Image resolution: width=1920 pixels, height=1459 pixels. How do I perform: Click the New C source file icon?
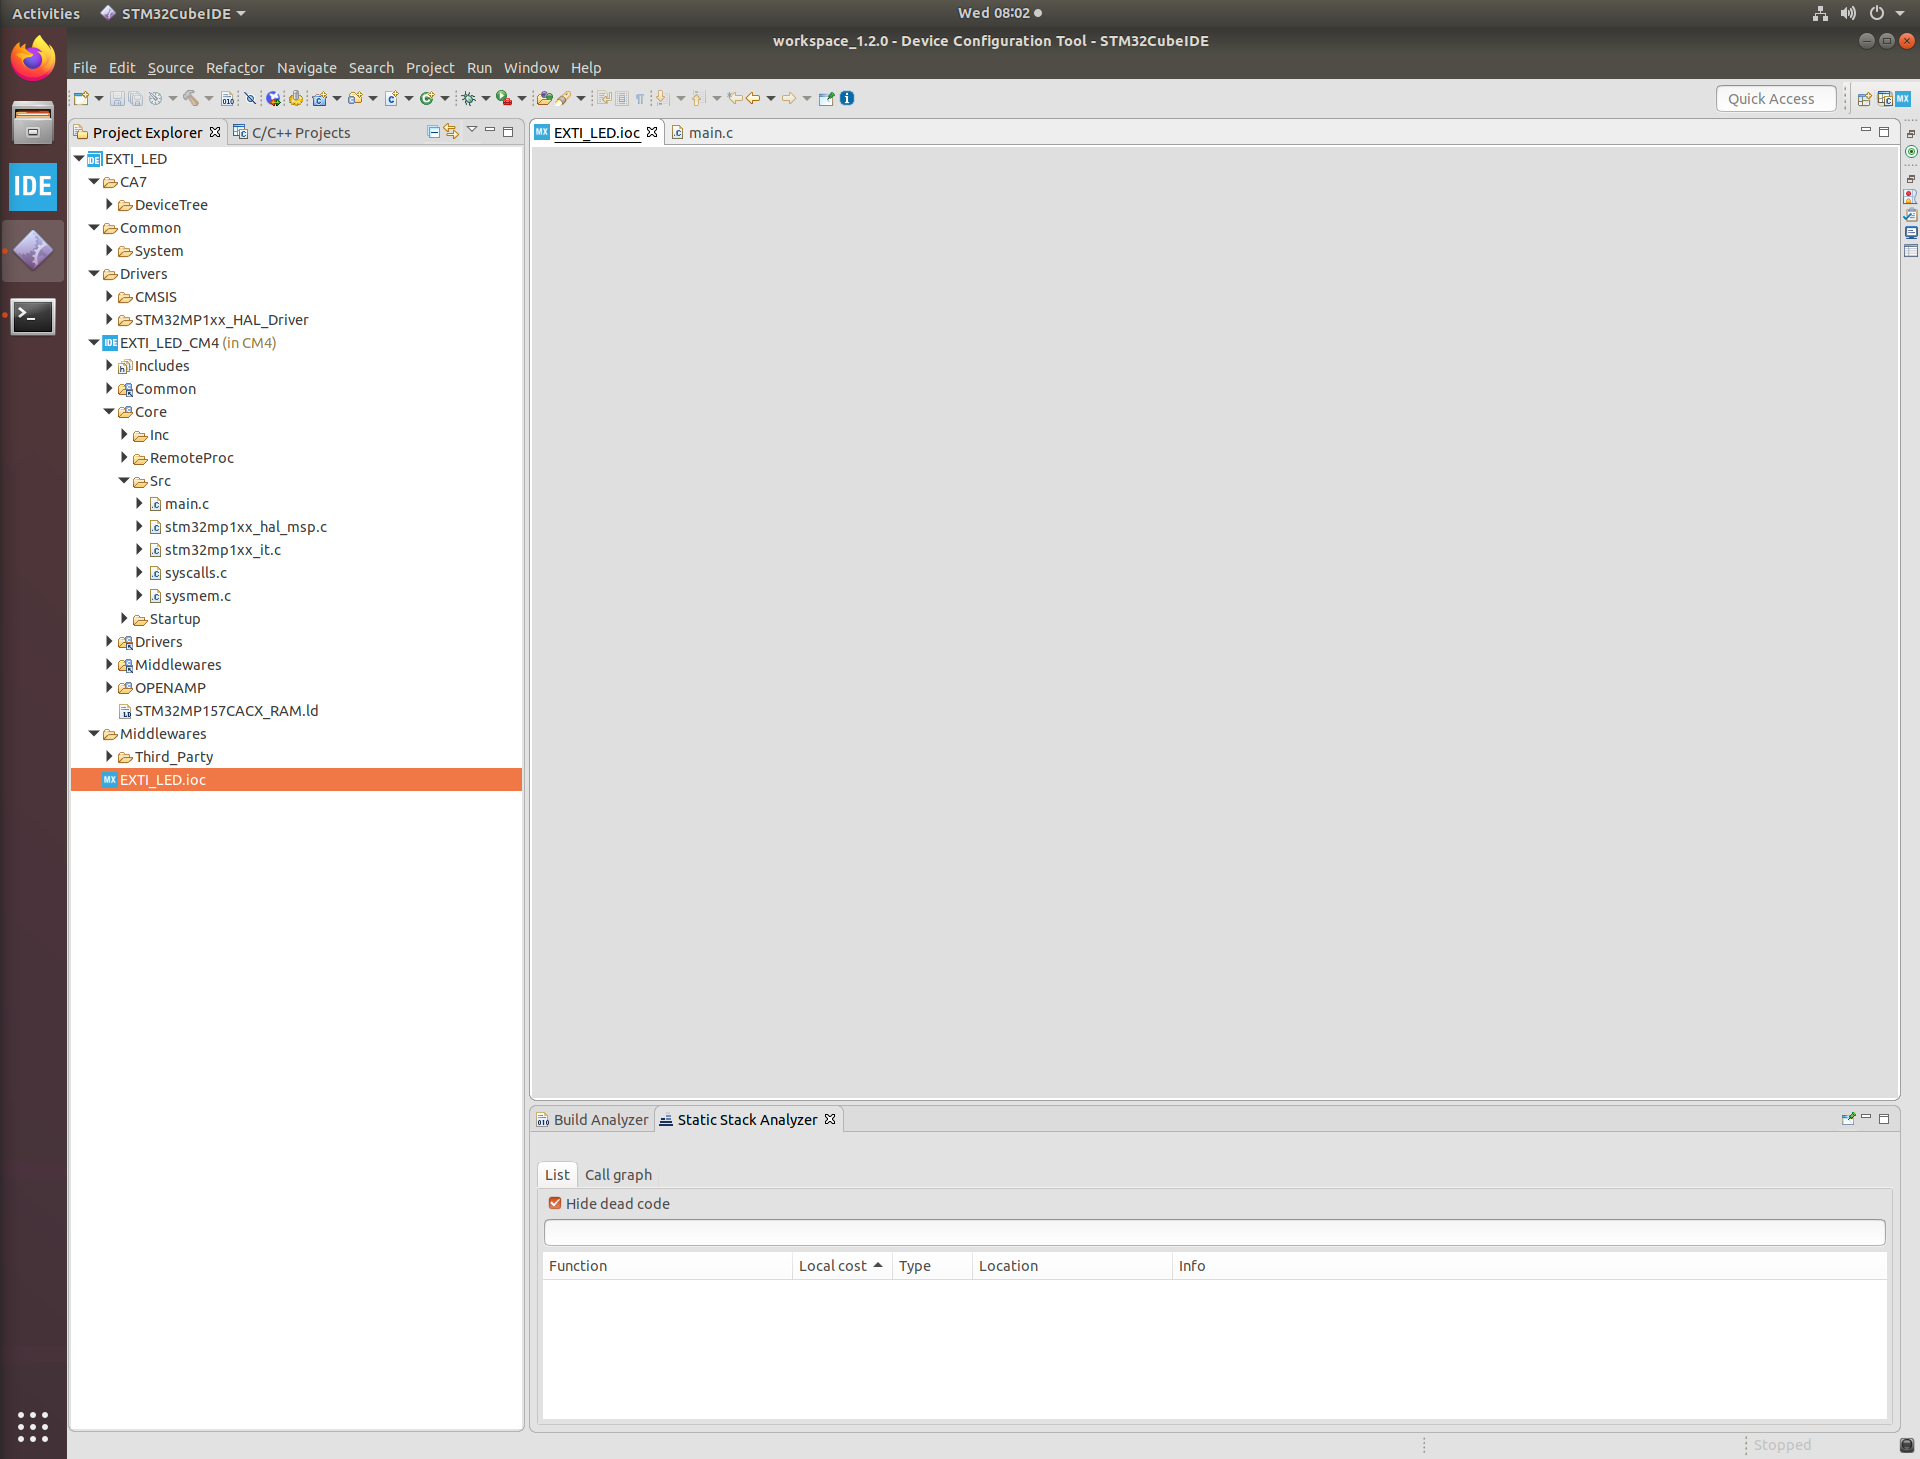coord(391,98)
